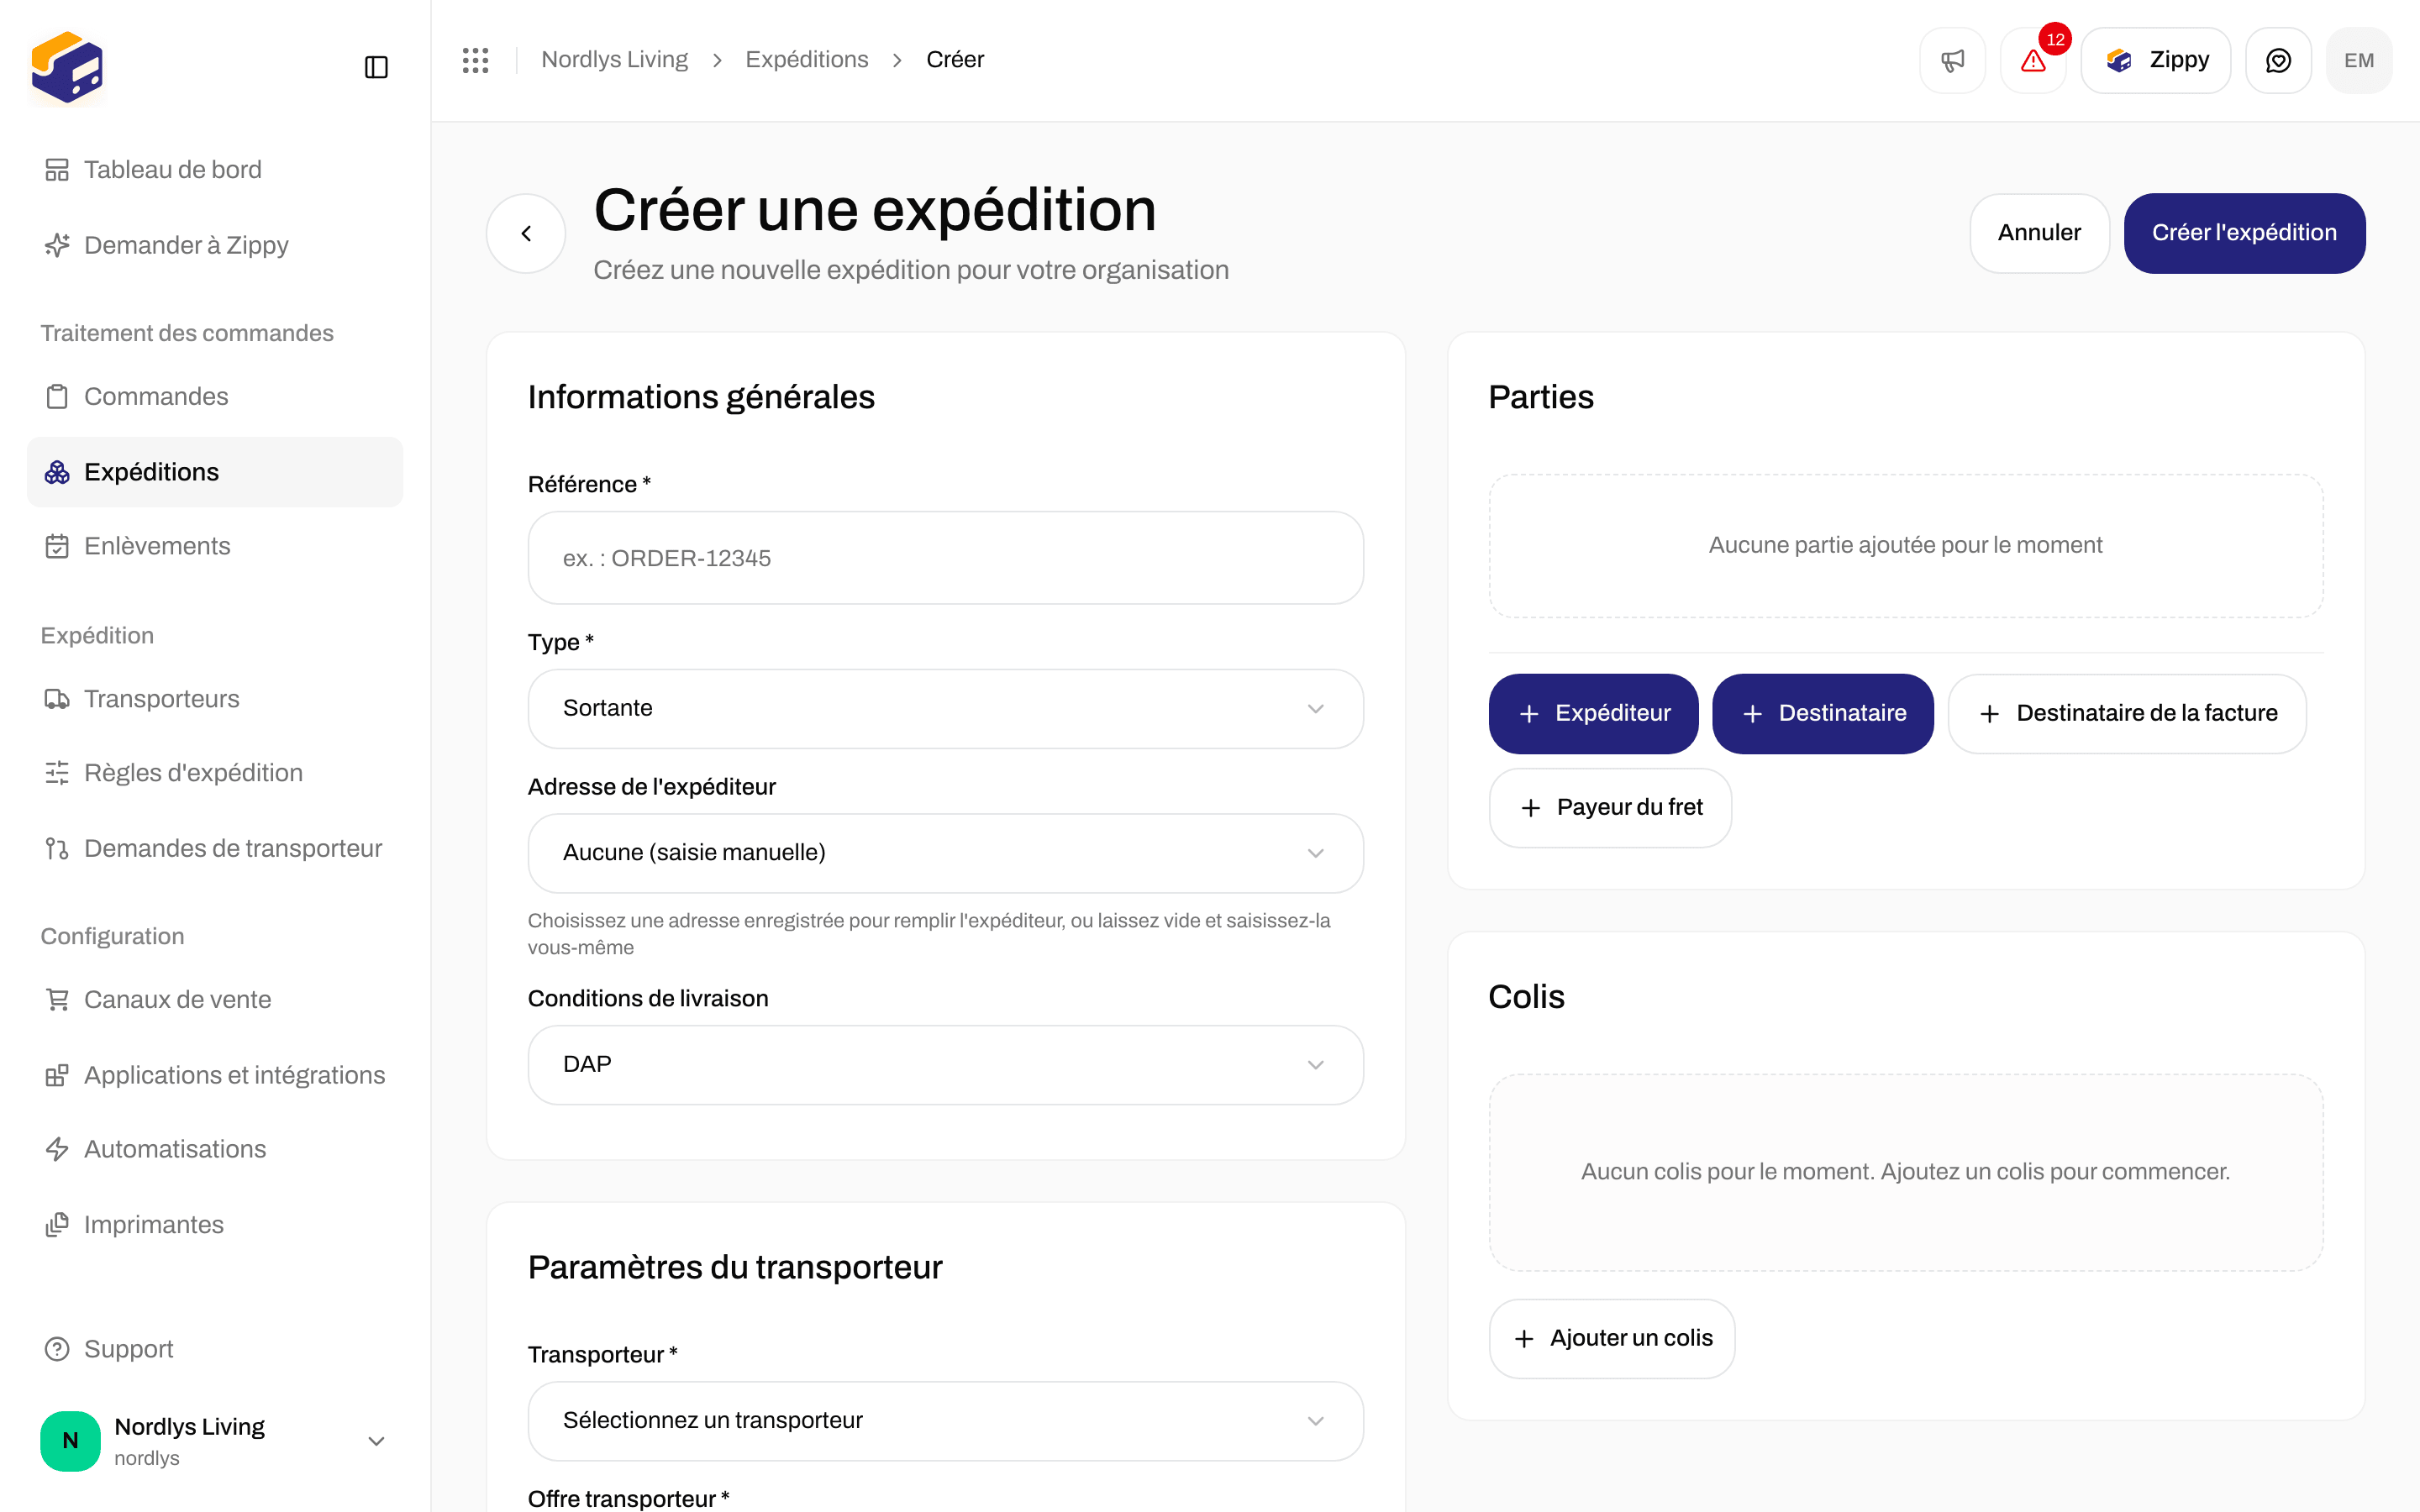Image resolution: width=2420 pixels, height=1512 pixels.
Task: Open the EM user avatar menu
Action: point(2359,60)
